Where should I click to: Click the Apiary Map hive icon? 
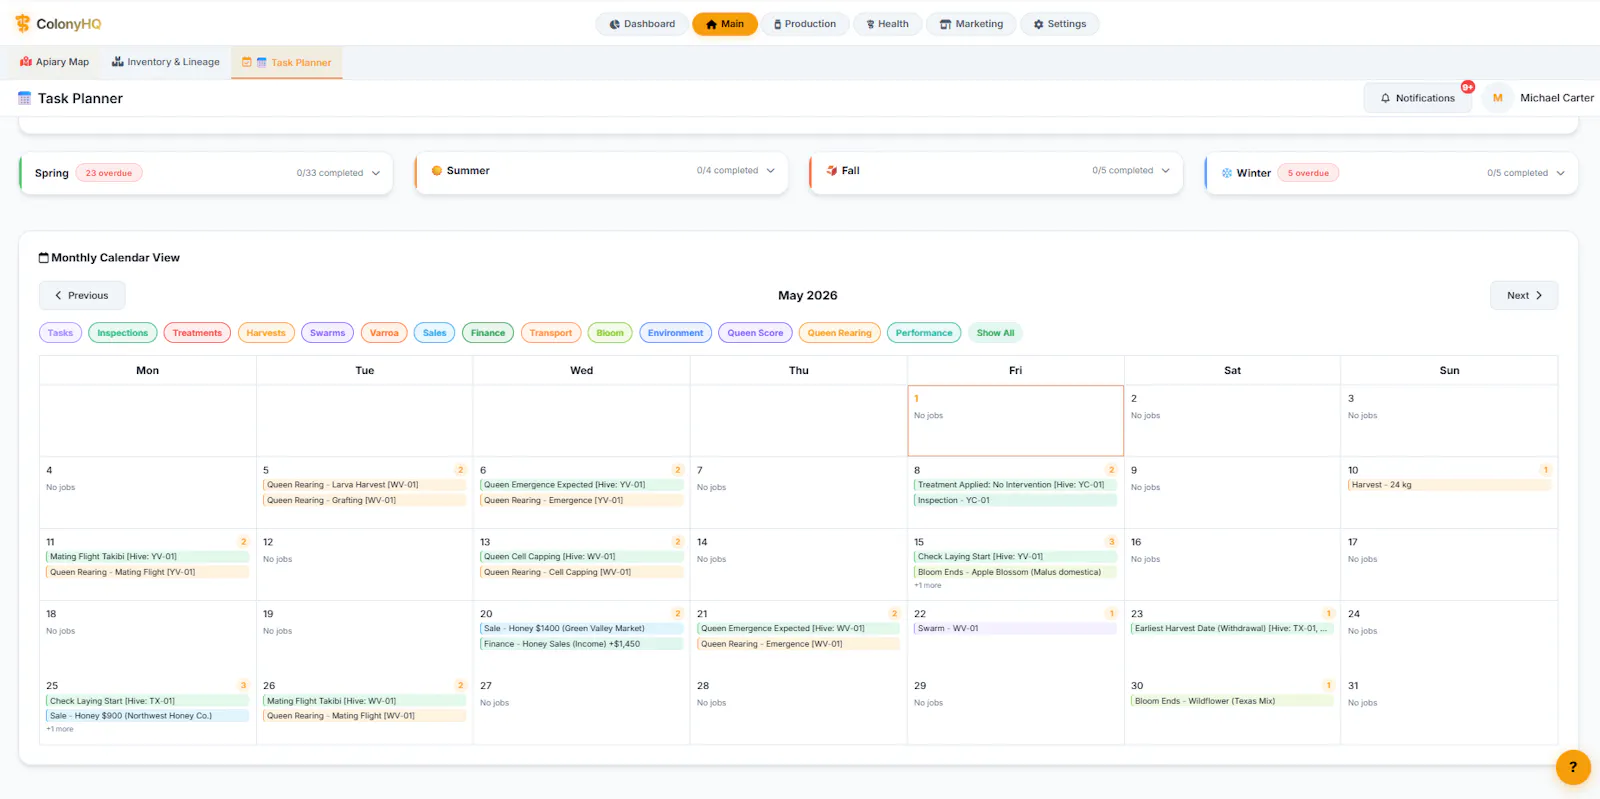[26, 62]
